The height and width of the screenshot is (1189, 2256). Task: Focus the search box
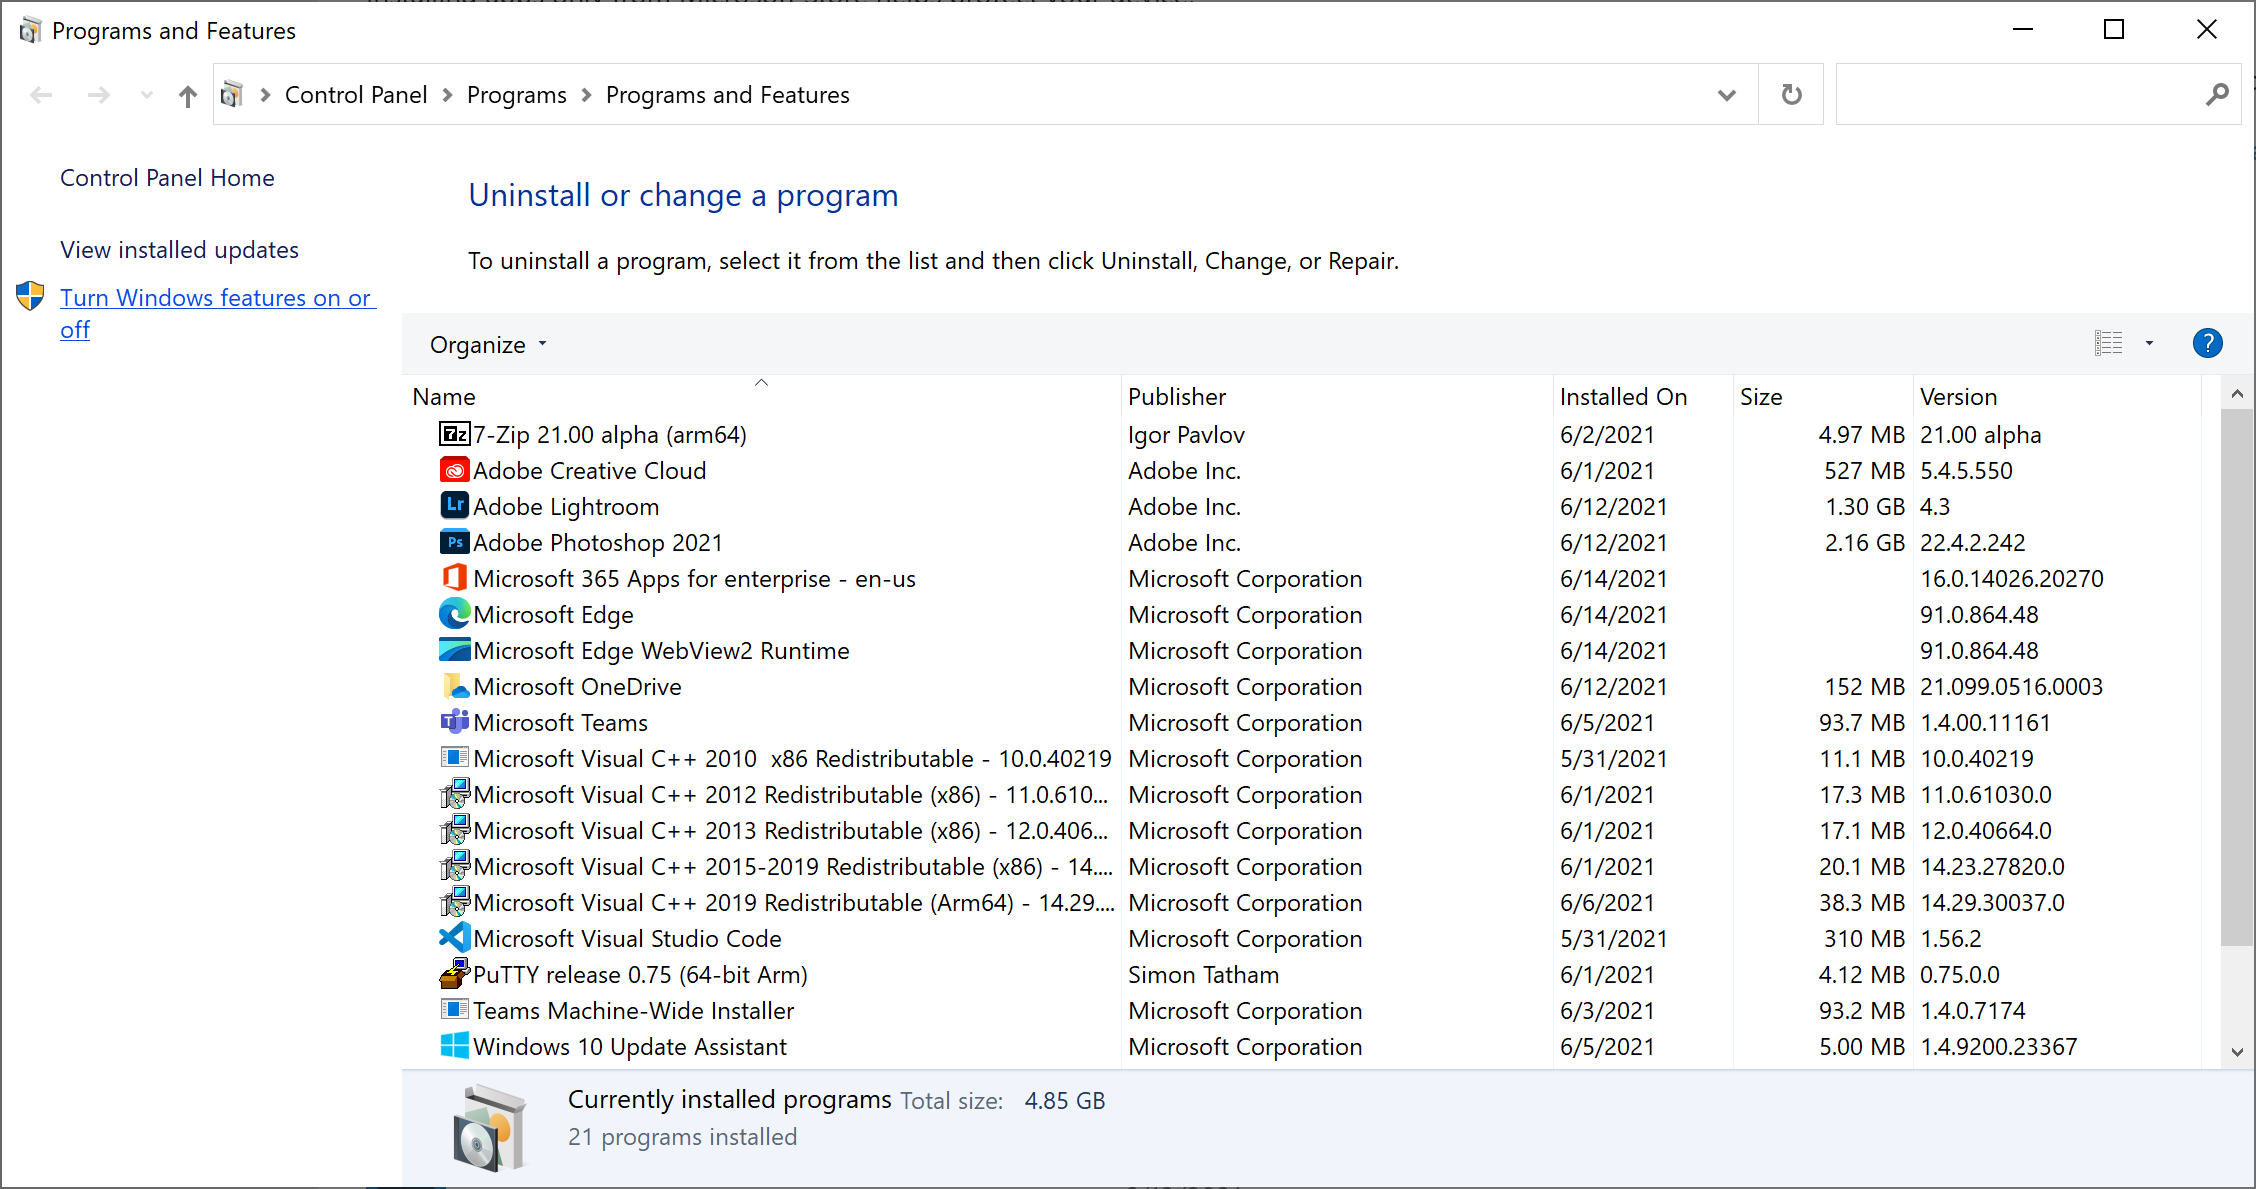[x=2020, y=95]
